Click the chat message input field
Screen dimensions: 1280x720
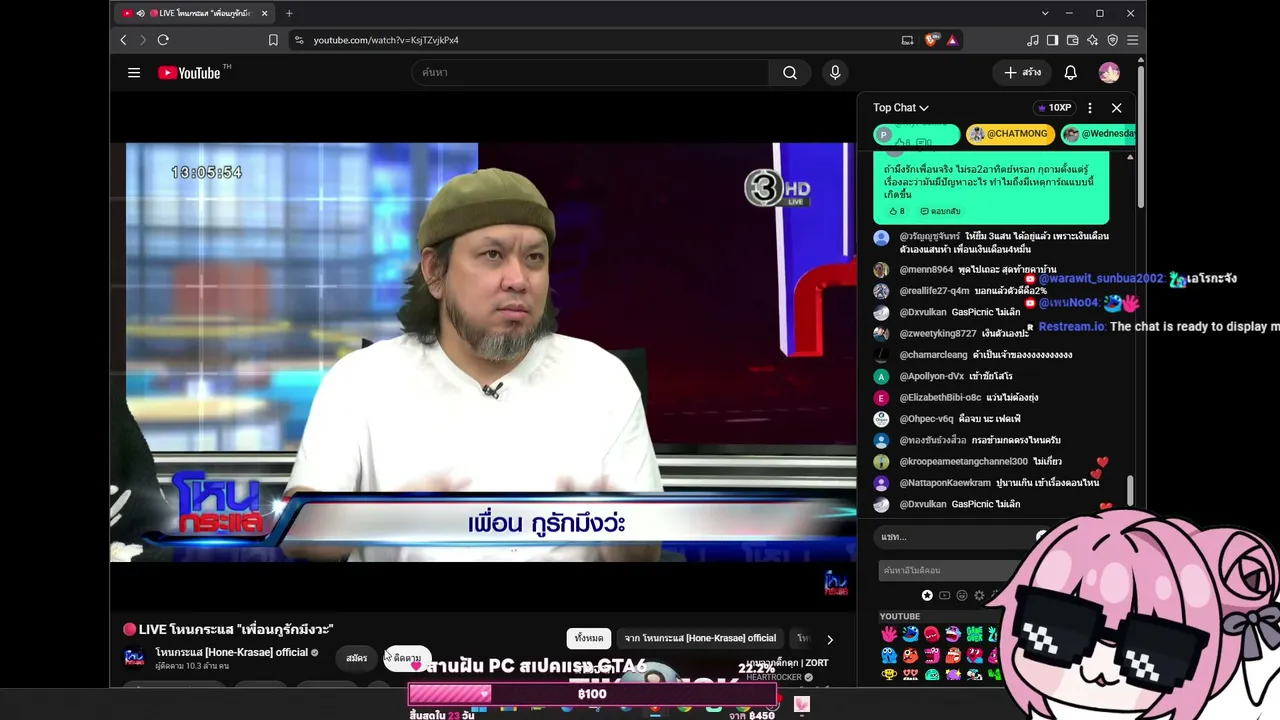point(953,537)
